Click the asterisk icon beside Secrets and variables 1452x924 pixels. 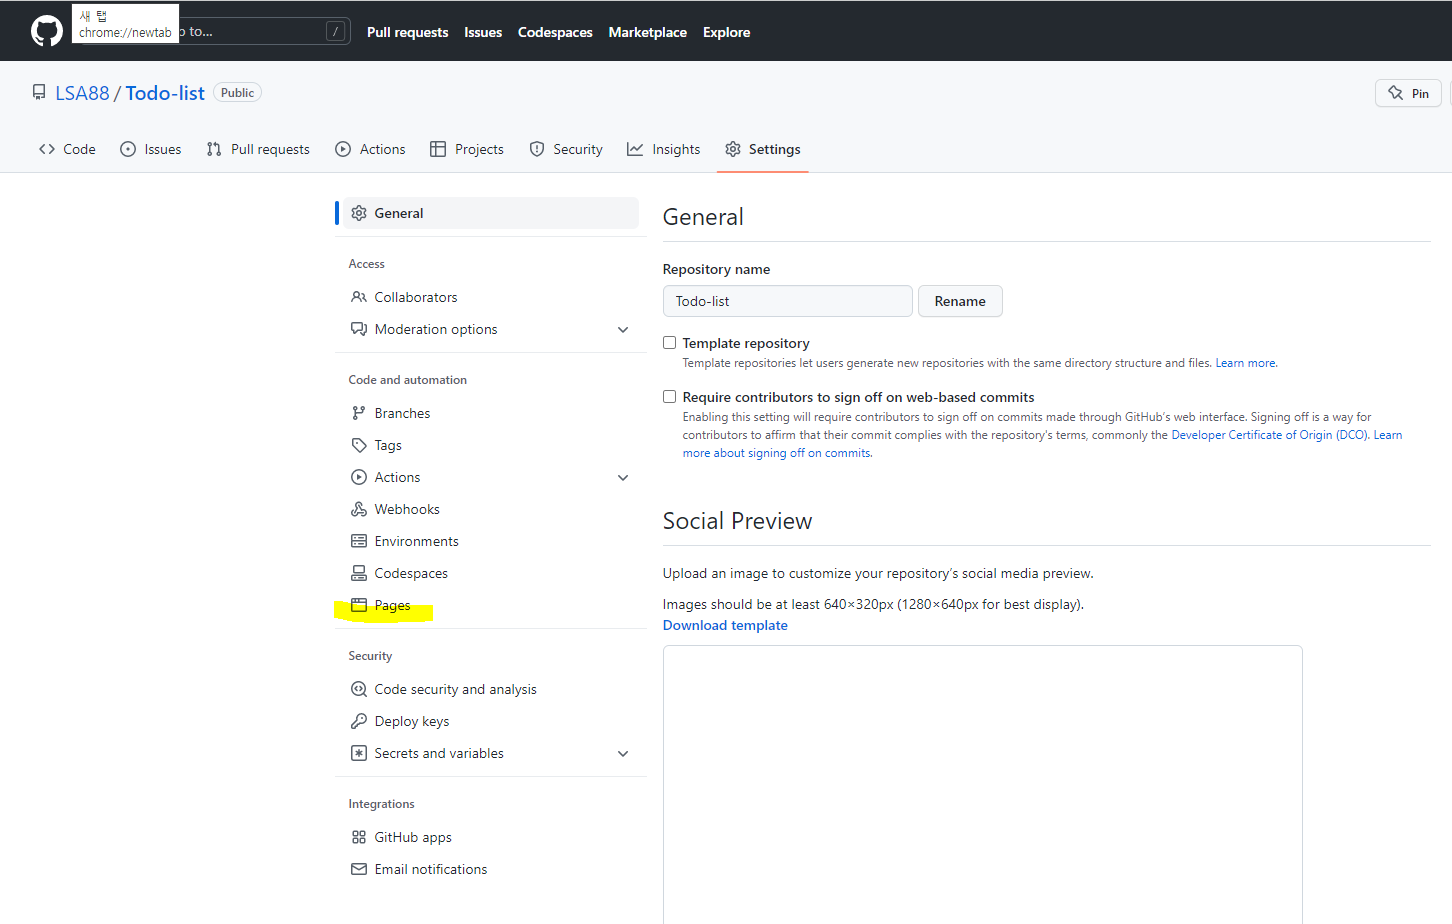359,753
